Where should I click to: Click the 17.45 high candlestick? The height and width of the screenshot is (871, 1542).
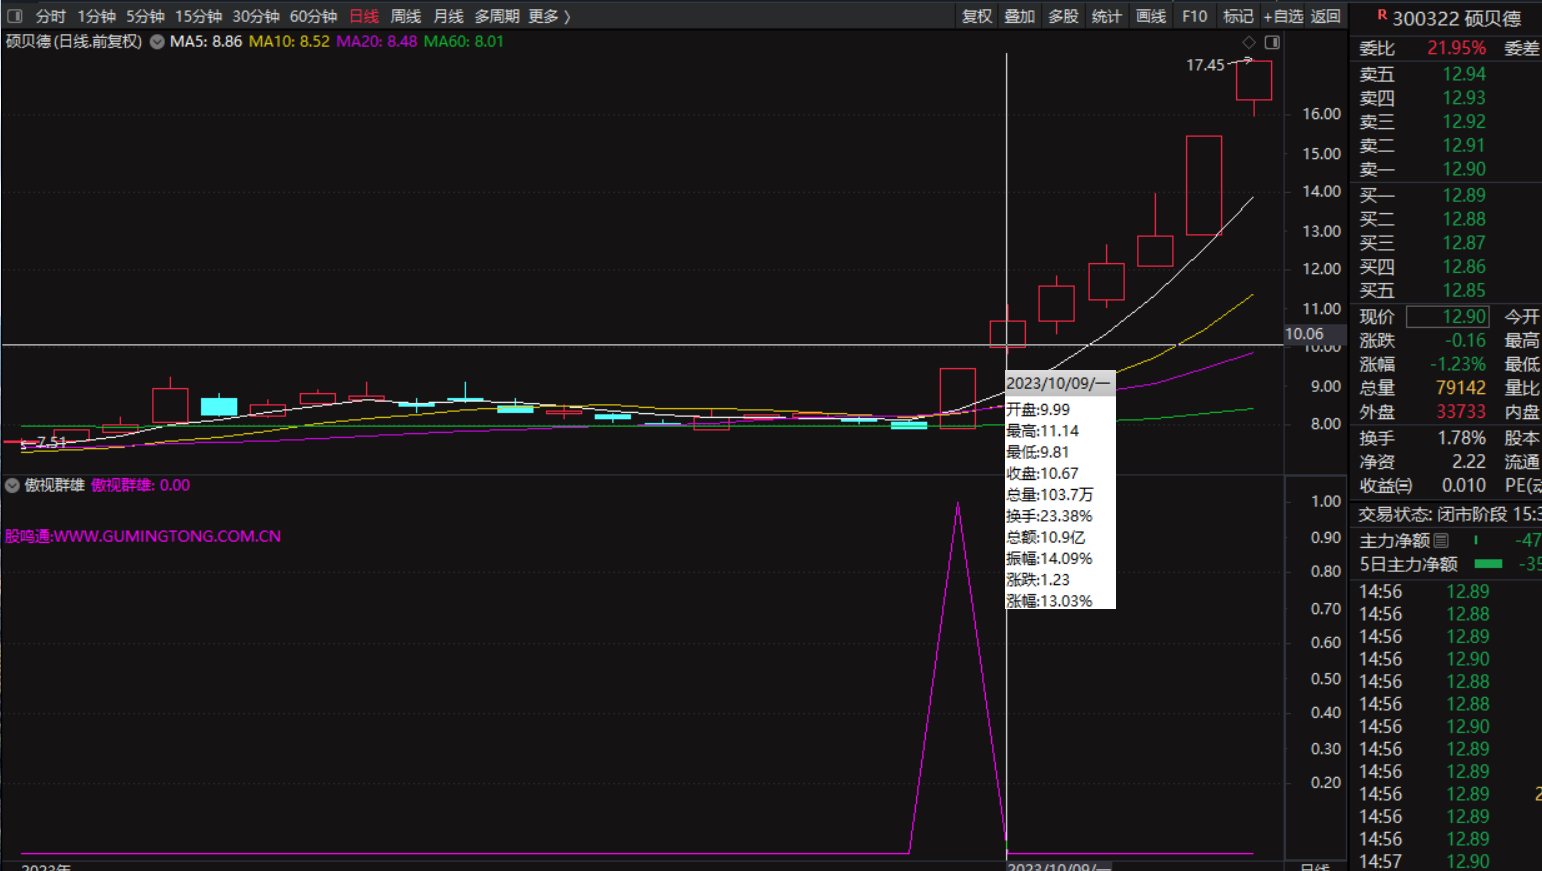pyautogui.click(x=1254, y=80)
